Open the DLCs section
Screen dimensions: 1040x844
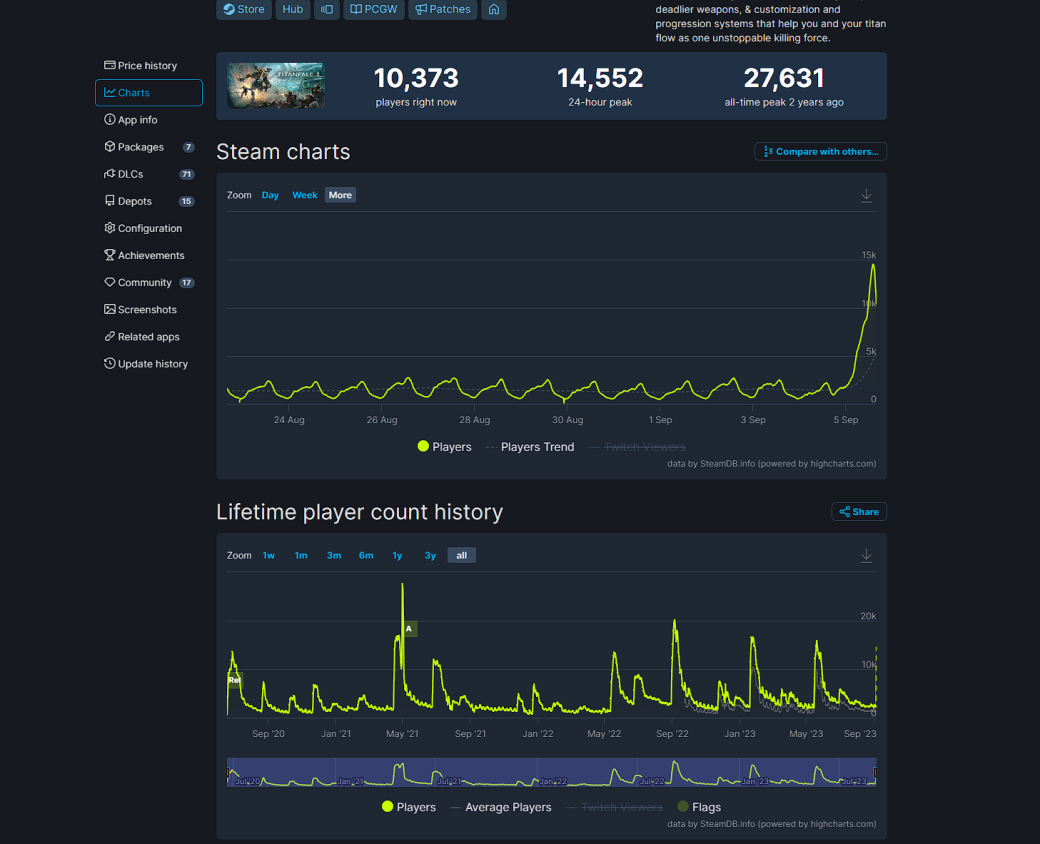pyautogui.click(x=149, y=175)
